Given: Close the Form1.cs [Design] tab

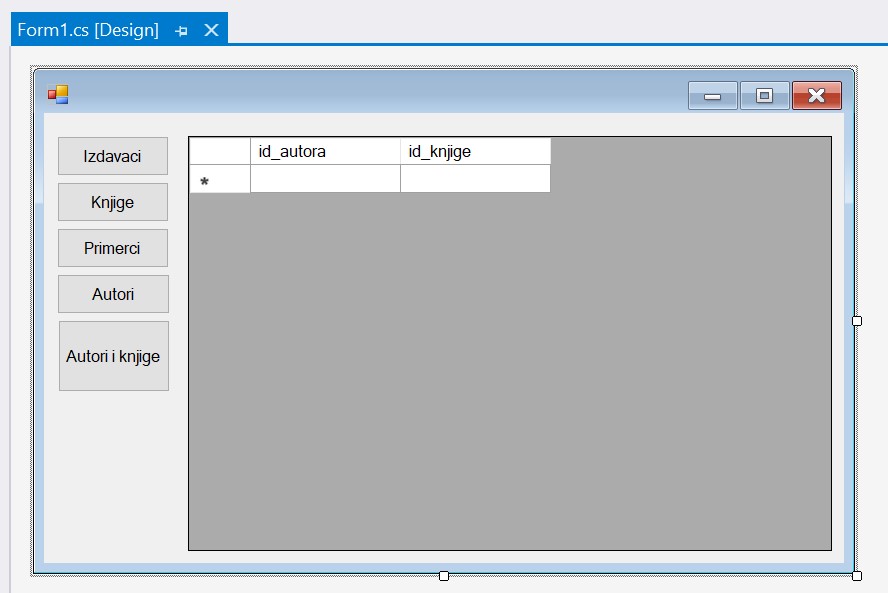Looking at the screenshot, I should [211, 30].
